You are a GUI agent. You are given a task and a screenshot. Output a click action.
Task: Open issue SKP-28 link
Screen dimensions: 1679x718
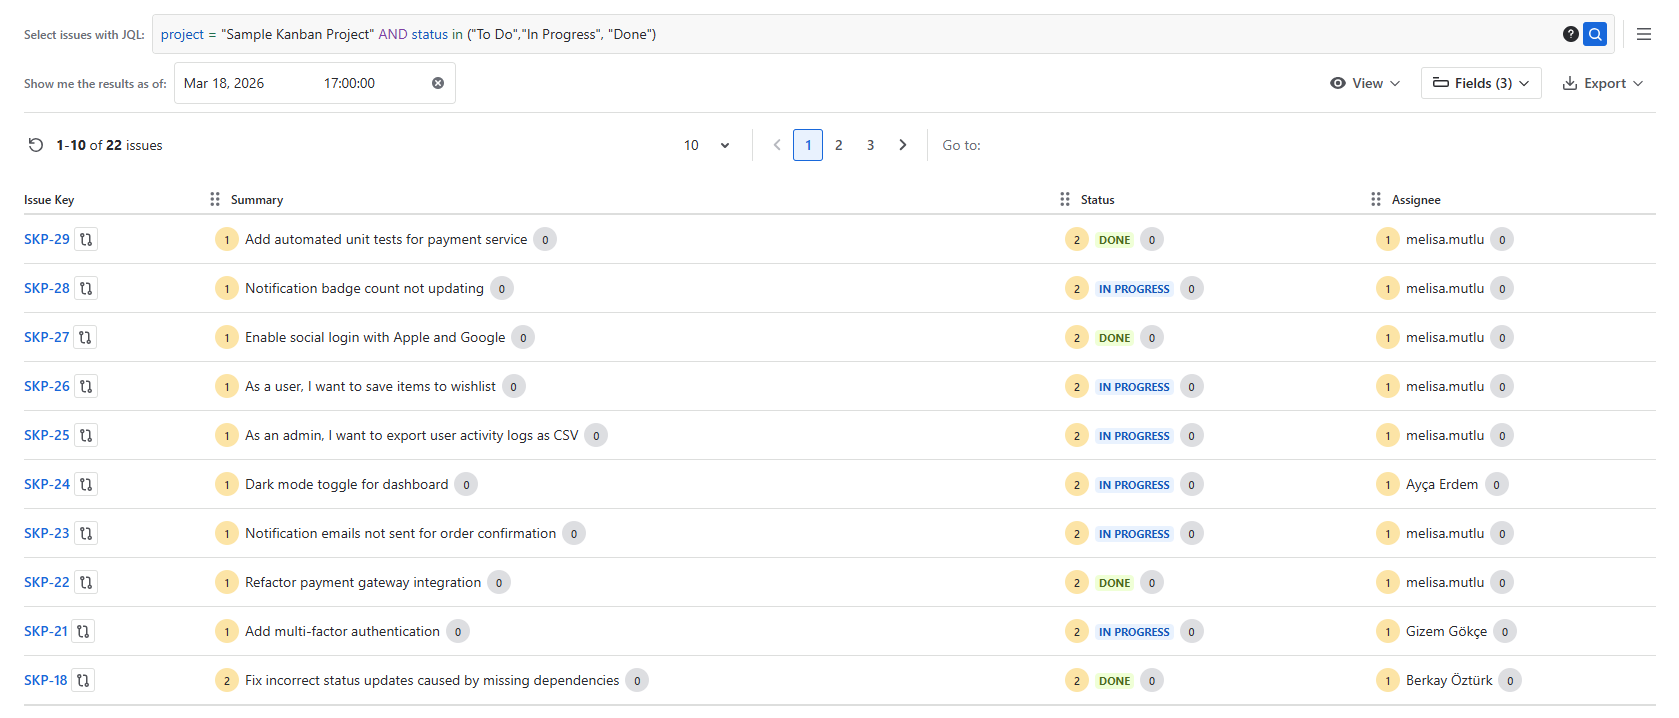(47, 288)
